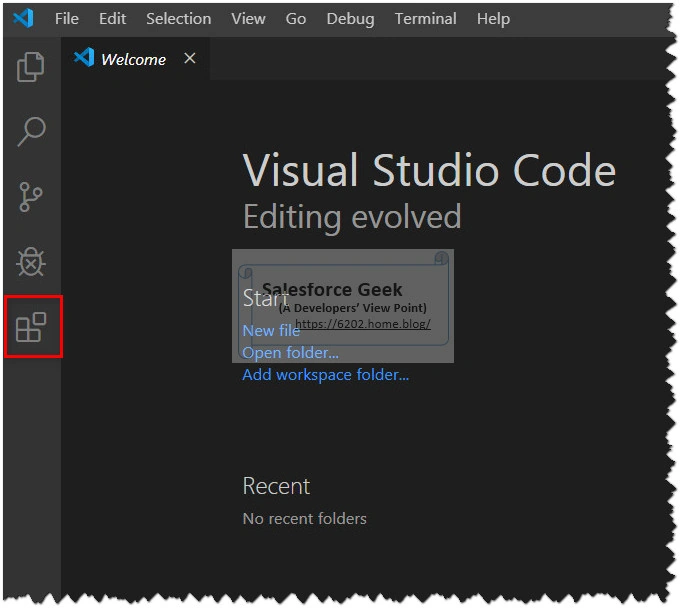Viewport: 686px width, 613px height.
Task: Open the Help menu
Action: point(494,19)
